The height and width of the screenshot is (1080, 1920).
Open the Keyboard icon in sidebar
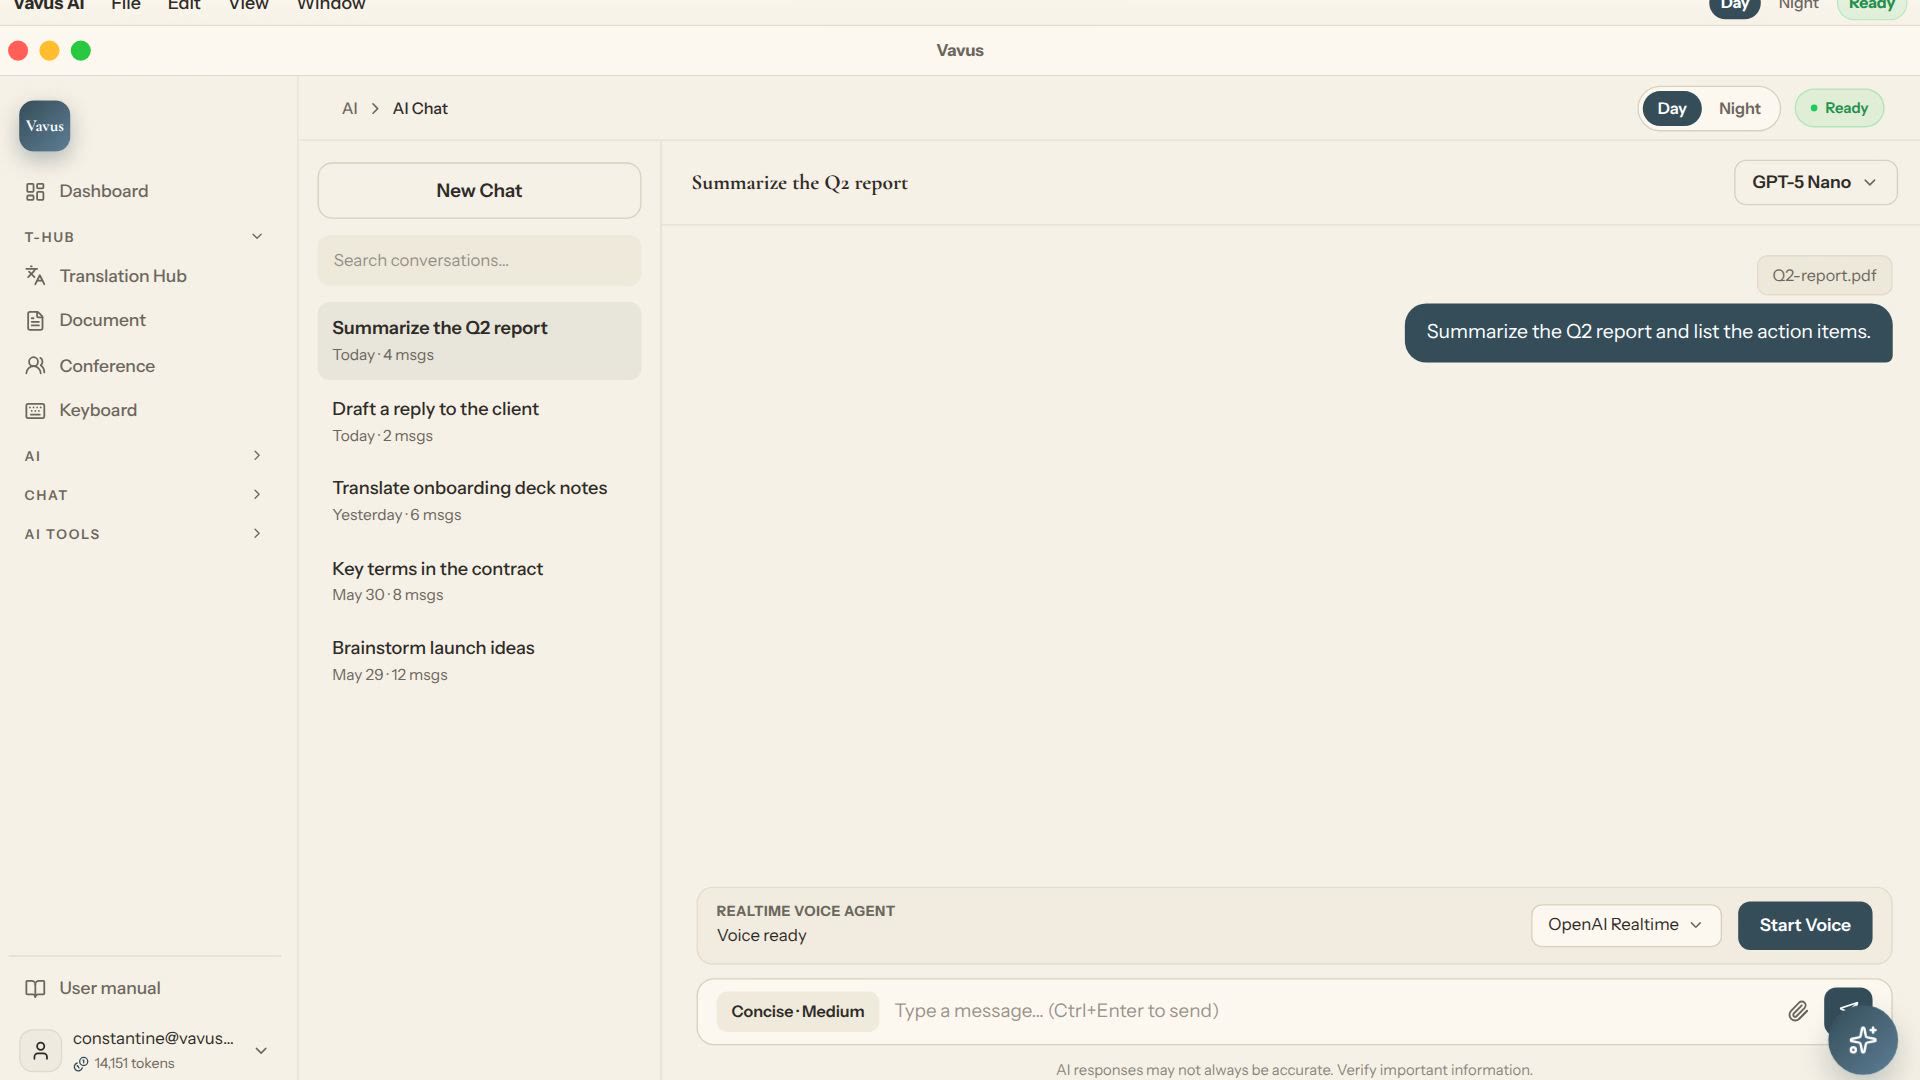pyautogui.click(x=35, y=411)
